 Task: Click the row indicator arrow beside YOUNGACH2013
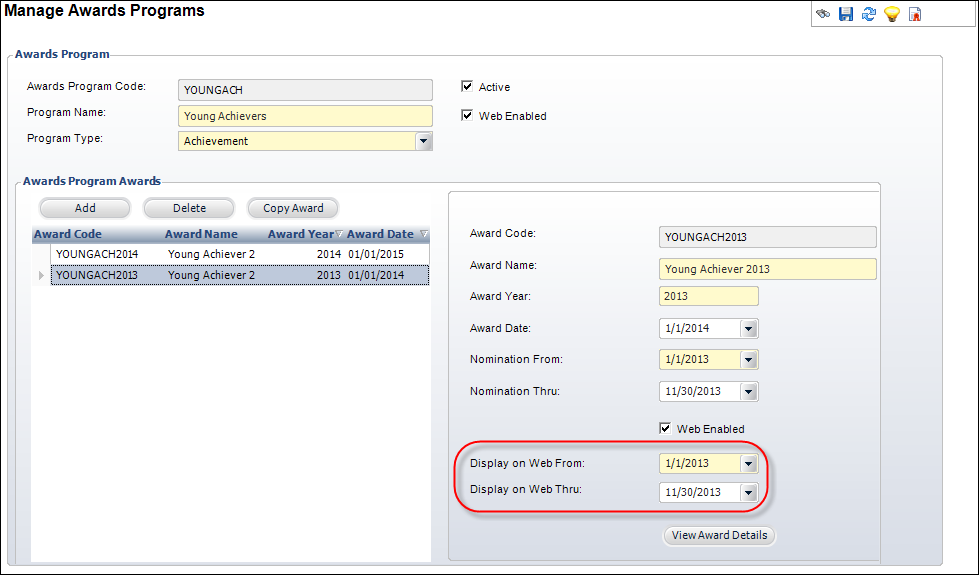[41, 275]
